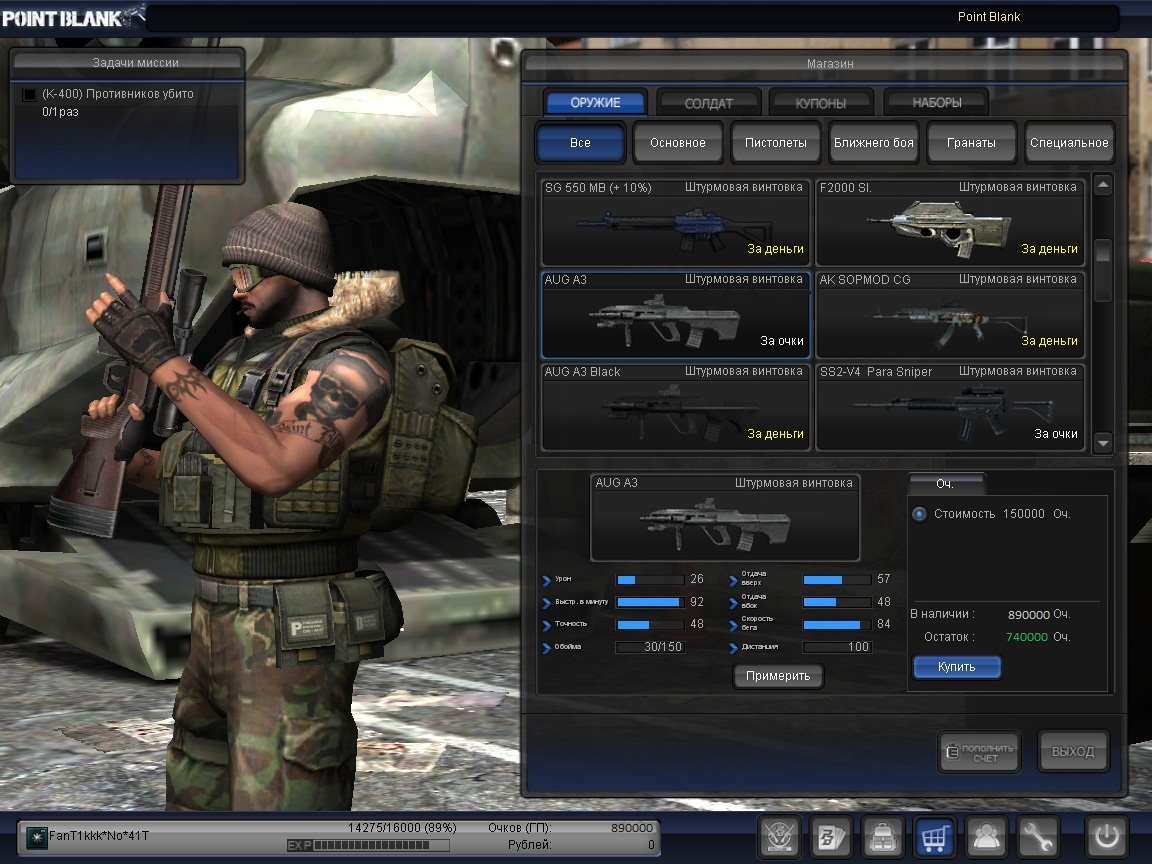The height and width of the screenshot is (864, 1152).
Task: Click the EXP progress bar
Action: (x=382, y=846)
